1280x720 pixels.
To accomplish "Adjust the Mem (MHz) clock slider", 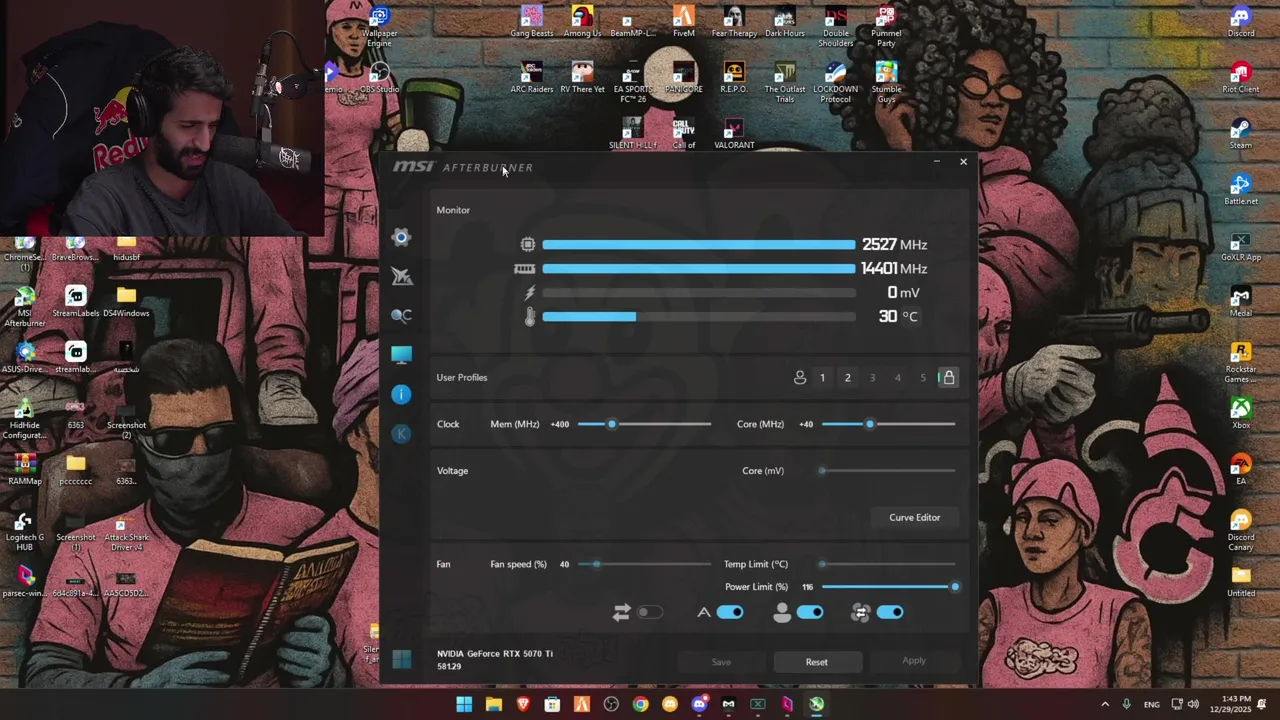I will click(x=644, y=424).
